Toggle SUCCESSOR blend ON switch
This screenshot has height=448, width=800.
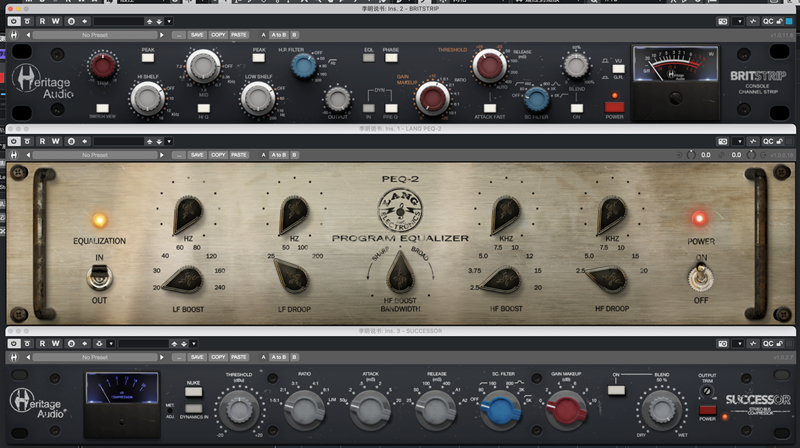616,390
